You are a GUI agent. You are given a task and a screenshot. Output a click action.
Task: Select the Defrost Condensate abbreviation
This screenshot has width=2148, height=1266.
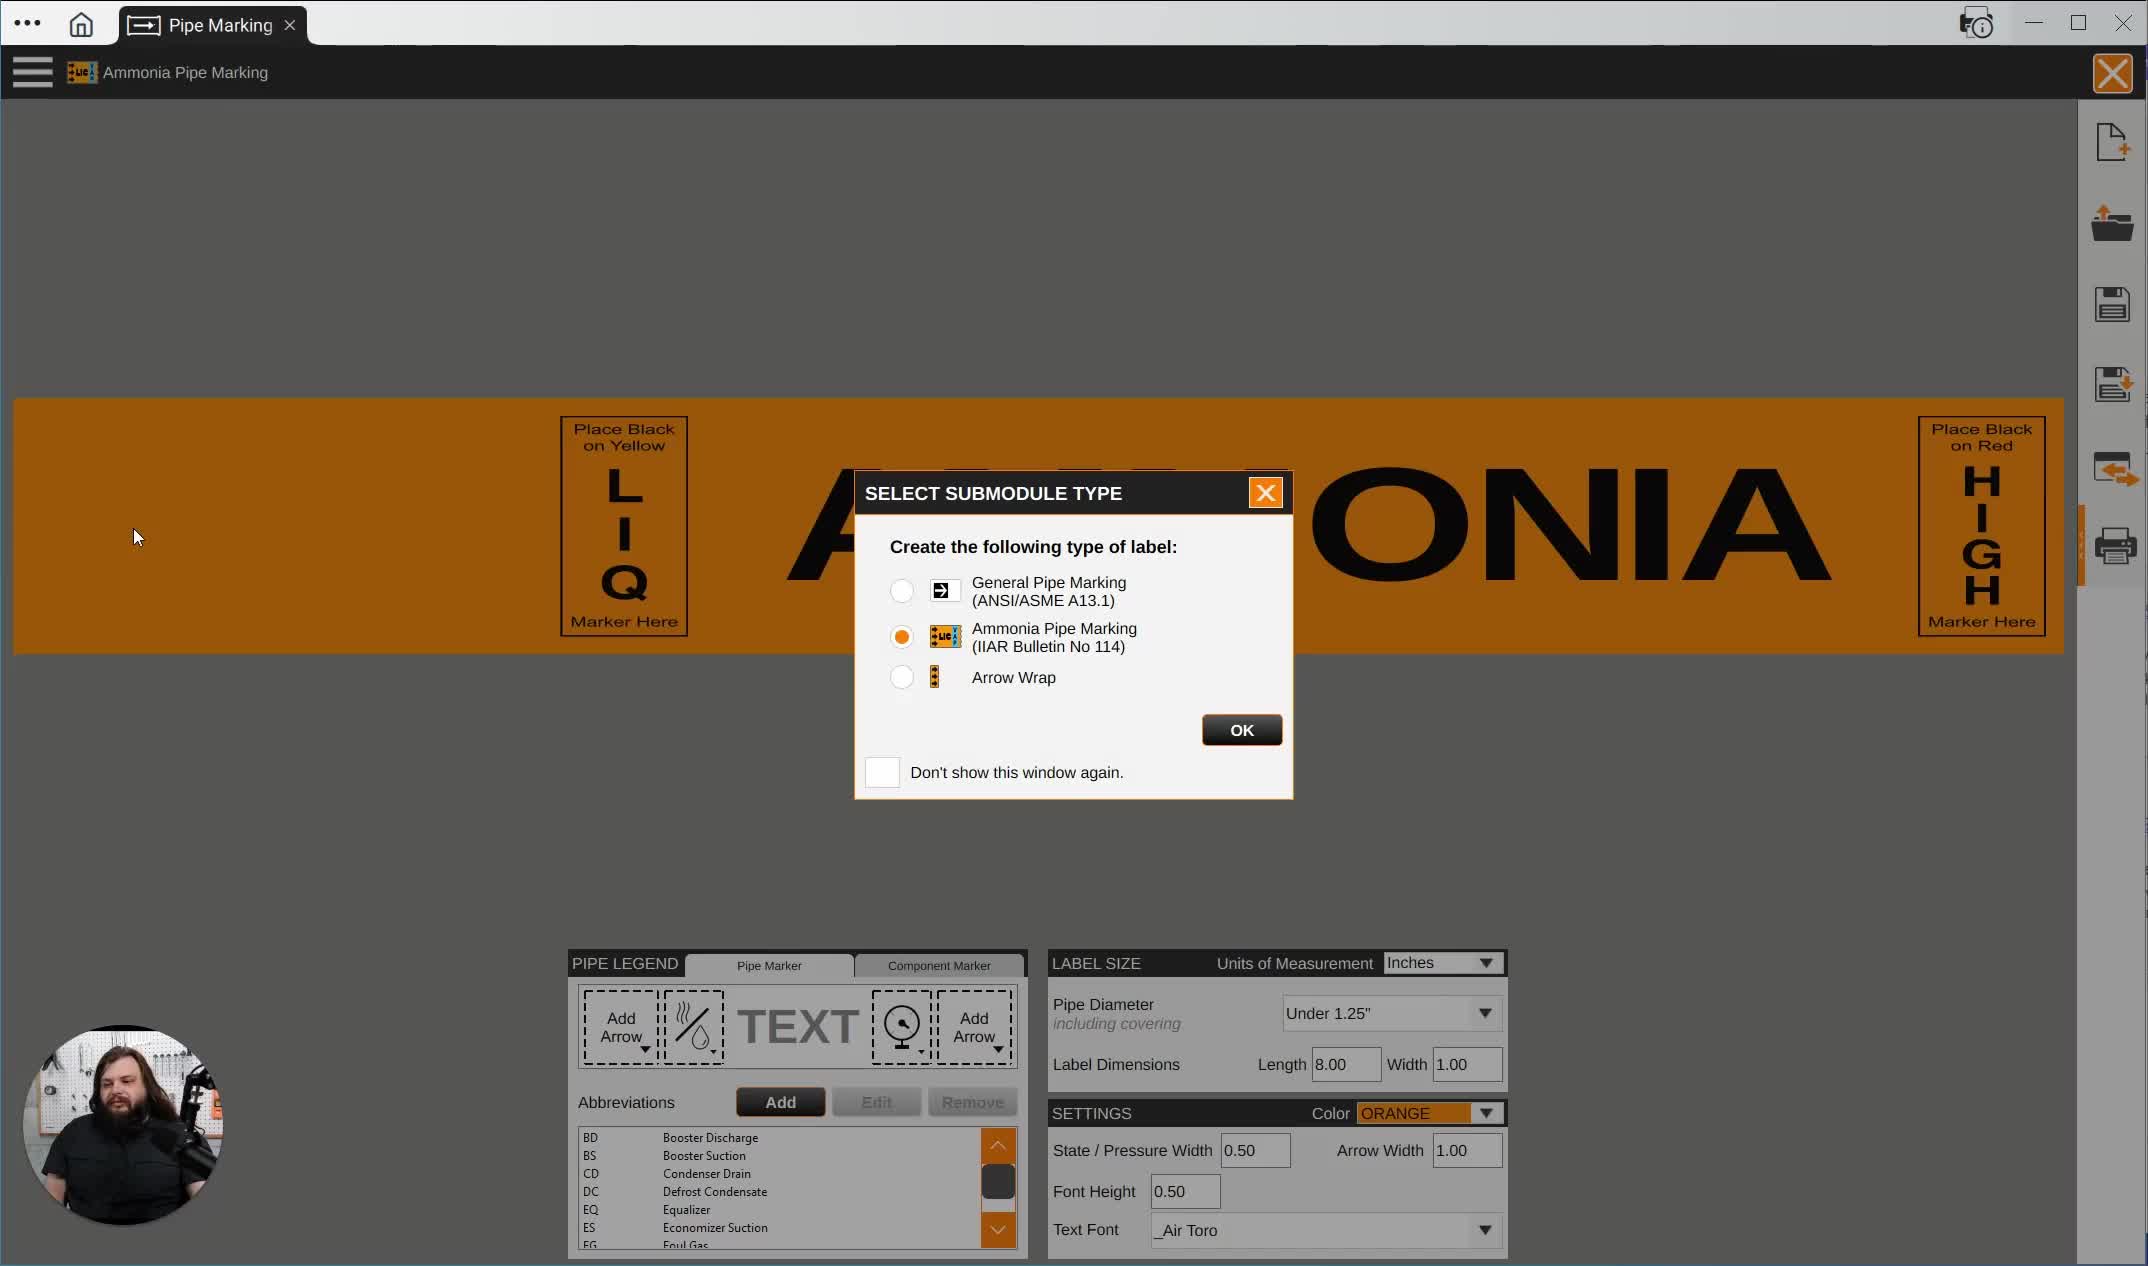coord(779,1192)
